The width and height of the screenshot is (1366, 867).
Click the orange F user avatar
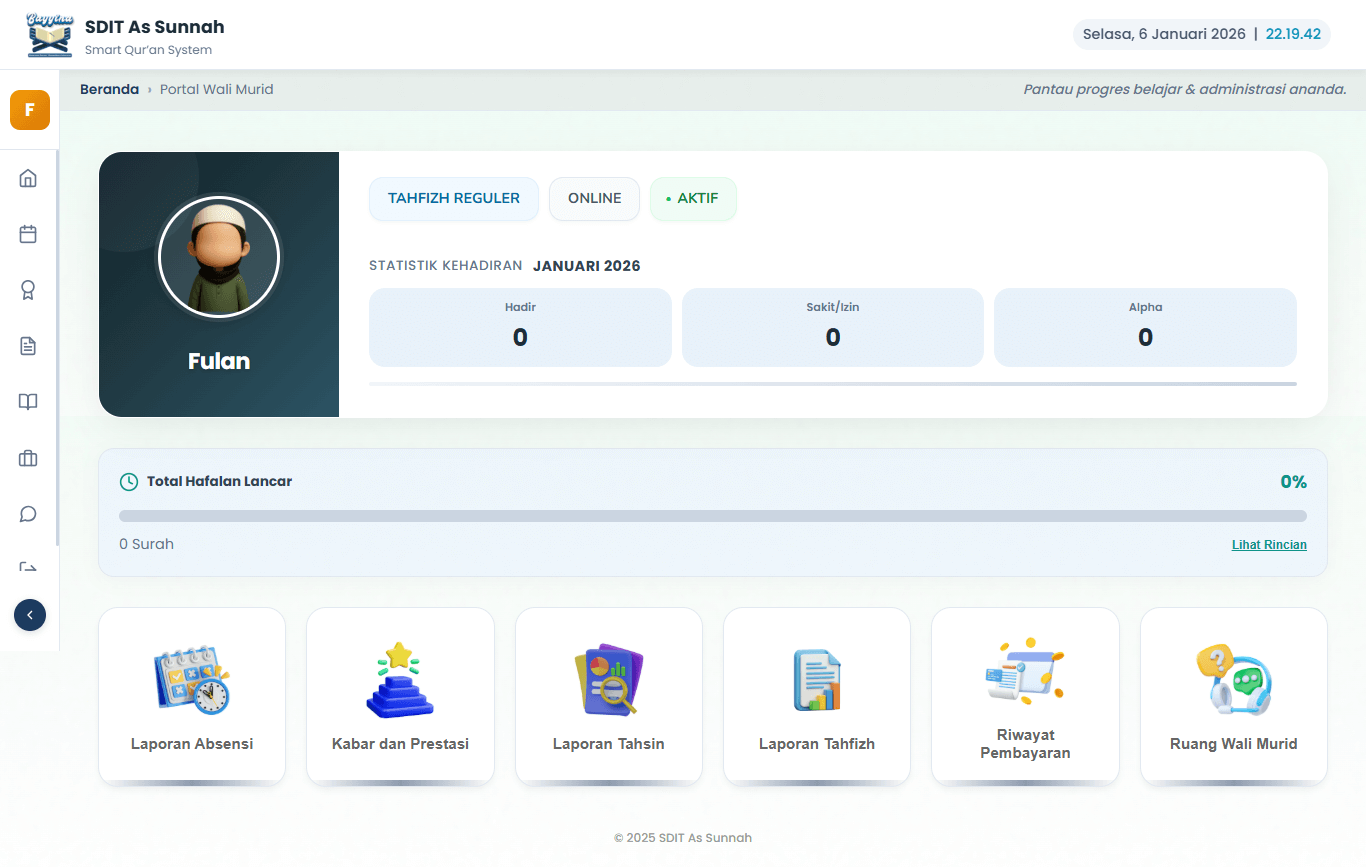pos(30,110)
